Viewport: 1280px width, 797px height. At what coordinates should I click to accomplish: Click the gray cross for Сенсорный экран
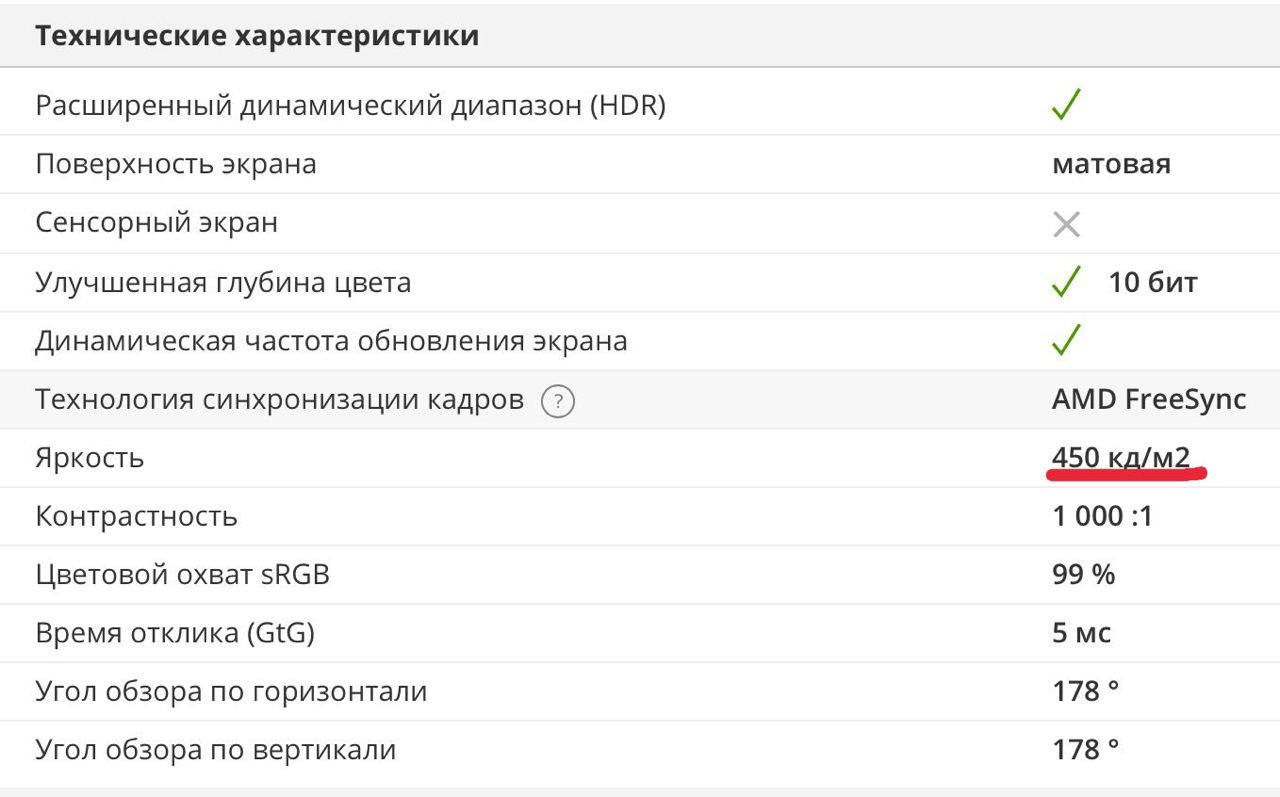coord(1067,224)
